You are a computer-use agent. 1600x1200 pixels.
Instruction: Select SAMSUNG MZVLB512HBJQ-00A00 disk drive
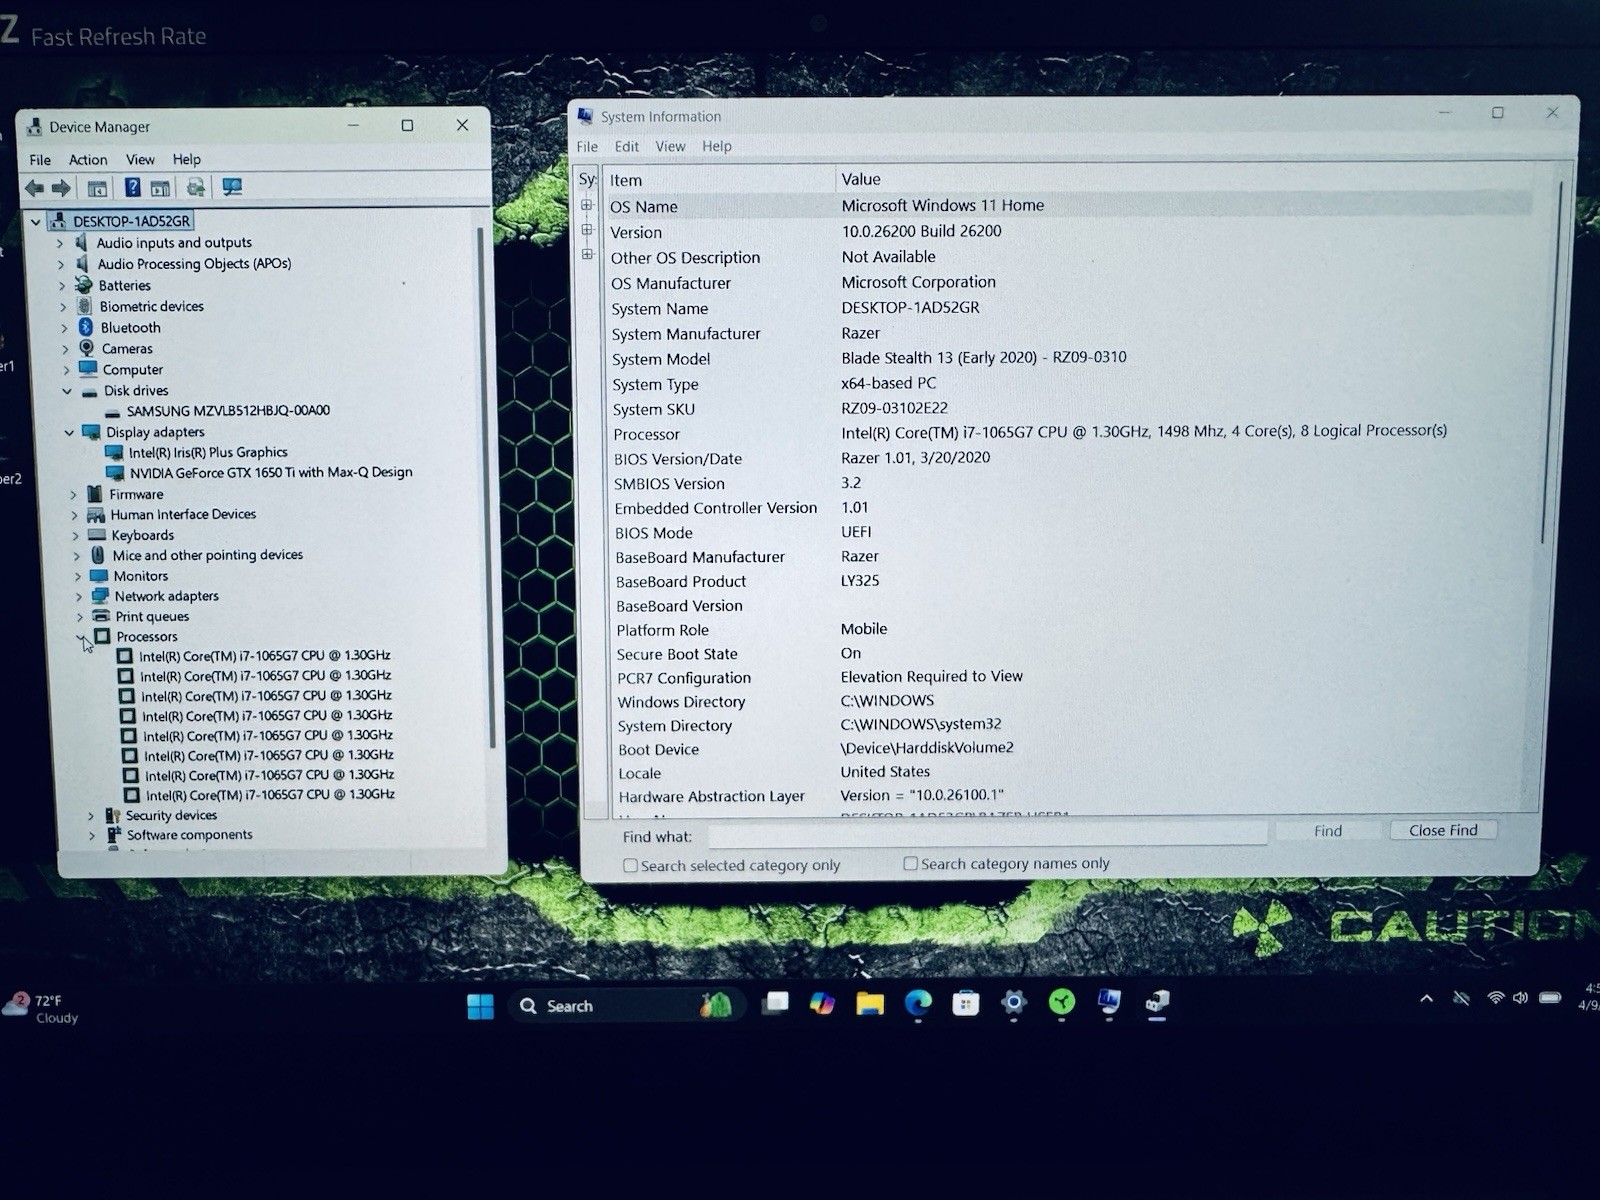click(x=228, y=411)
